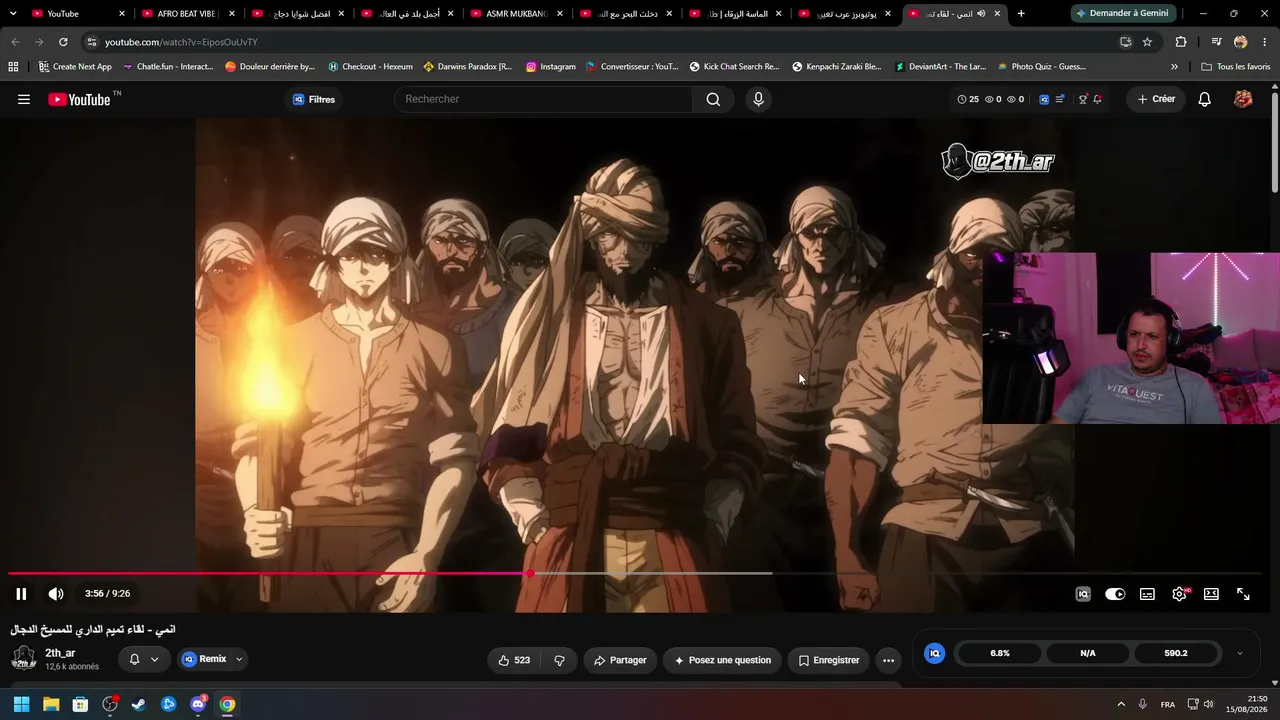
Task: Switch to the أجمل بلد في العالم tab
Action: pos(407,14)
